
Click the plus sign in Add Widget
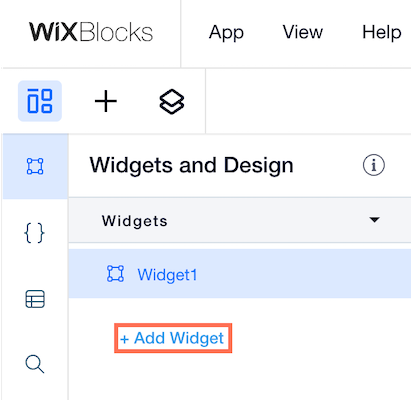pos(125,339)
